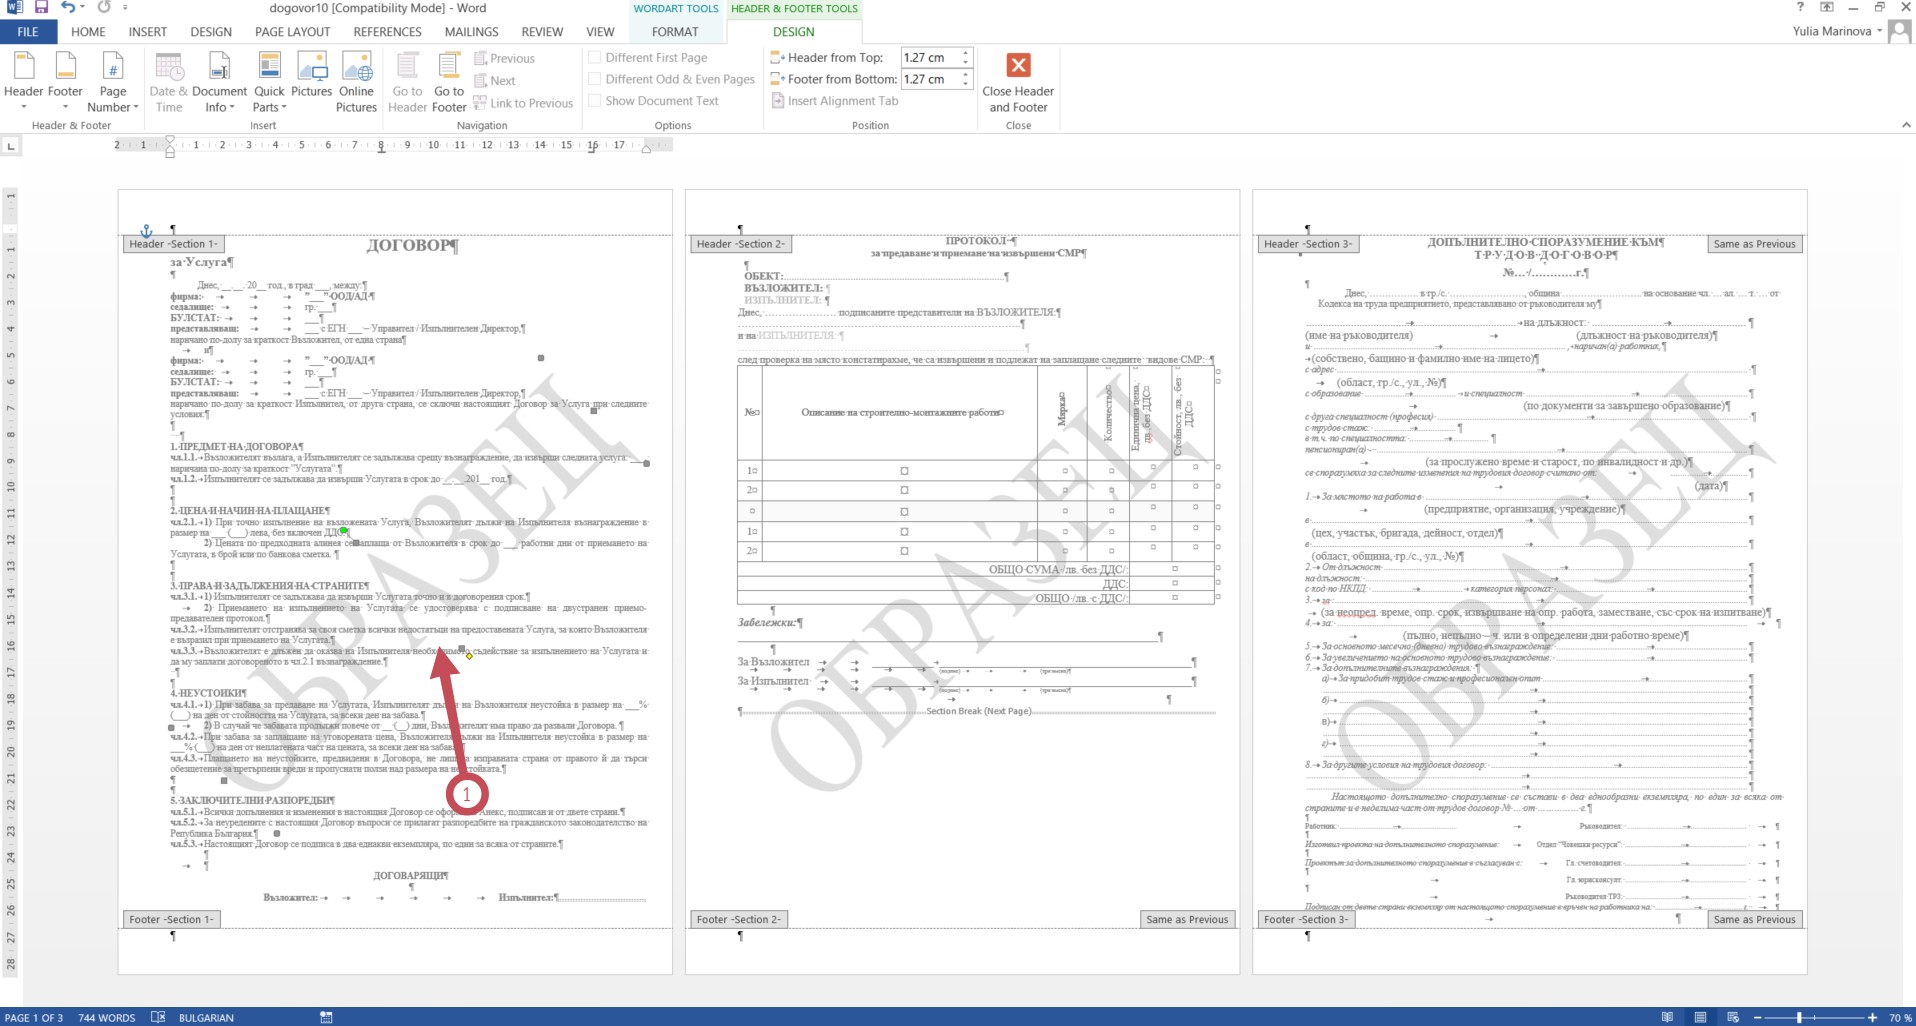This screenshot has height=1026, width=1916.
Task: Click the anchor icon on page one
Action: click(146, 230)
